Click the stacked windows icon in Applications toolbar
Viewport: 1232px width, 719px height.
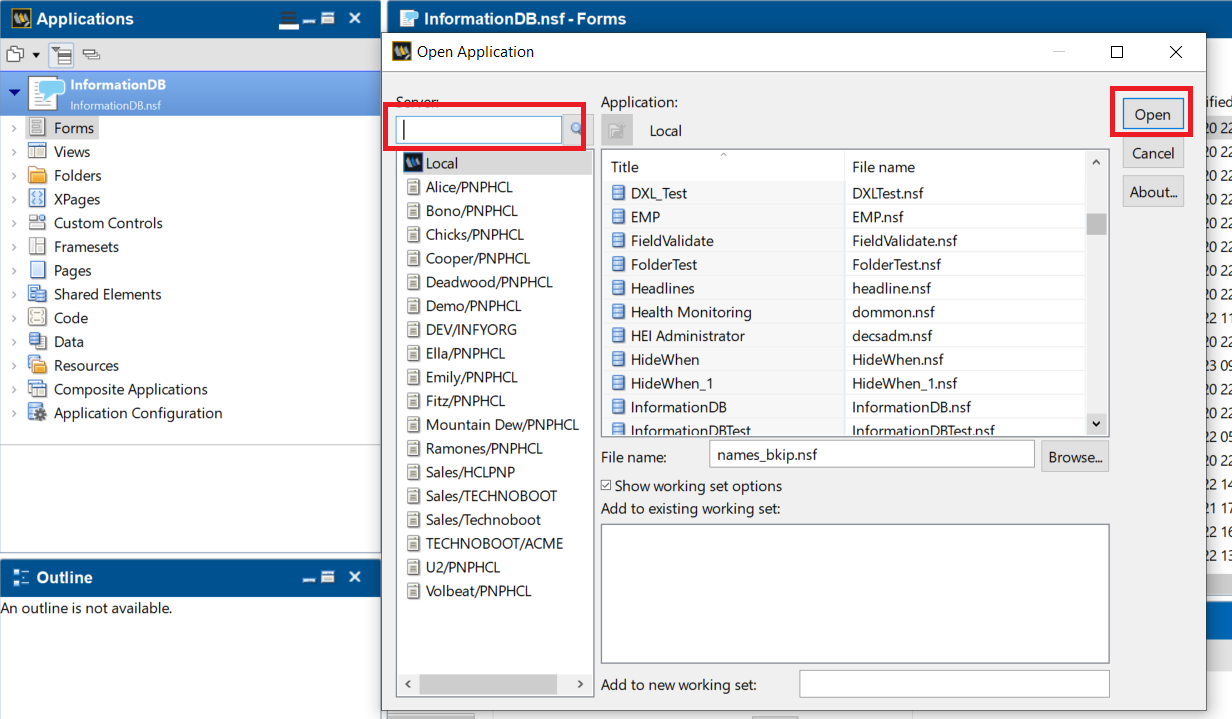click(x=91, y=54)
